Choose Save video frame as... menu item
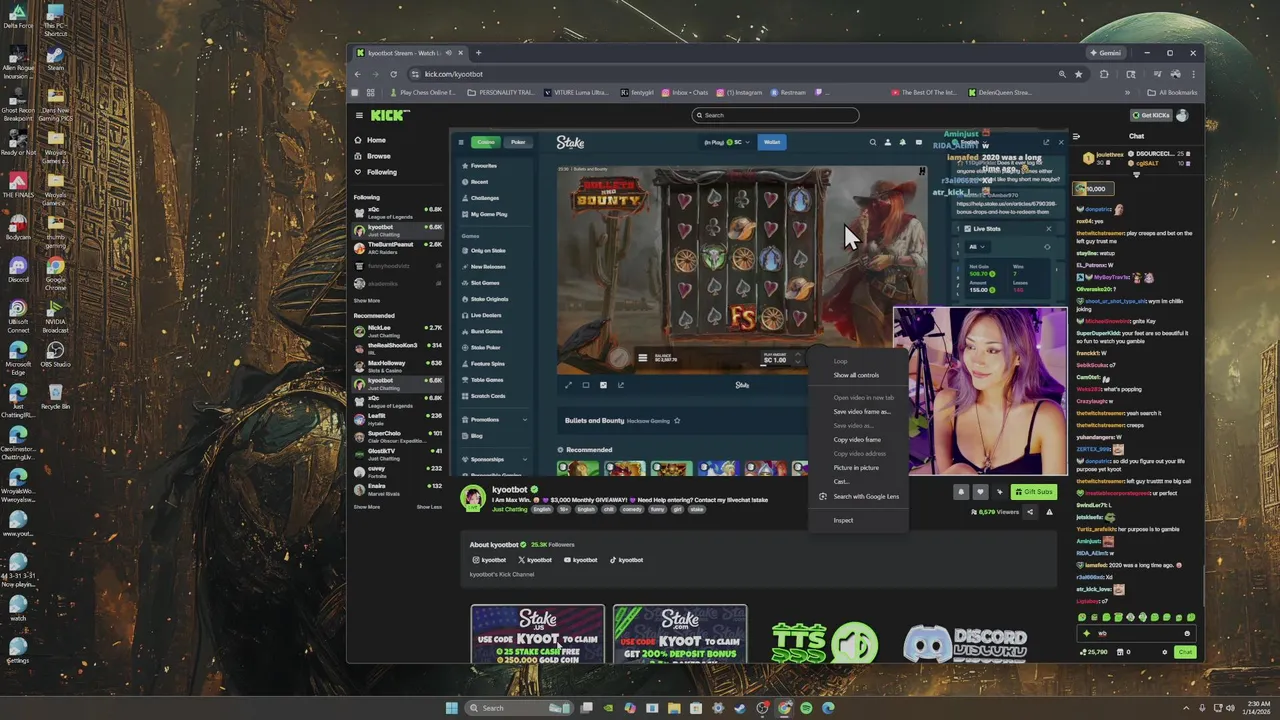Image resolution: width=1280 pixels, height=720 pixels. click(x=857, y=411)
